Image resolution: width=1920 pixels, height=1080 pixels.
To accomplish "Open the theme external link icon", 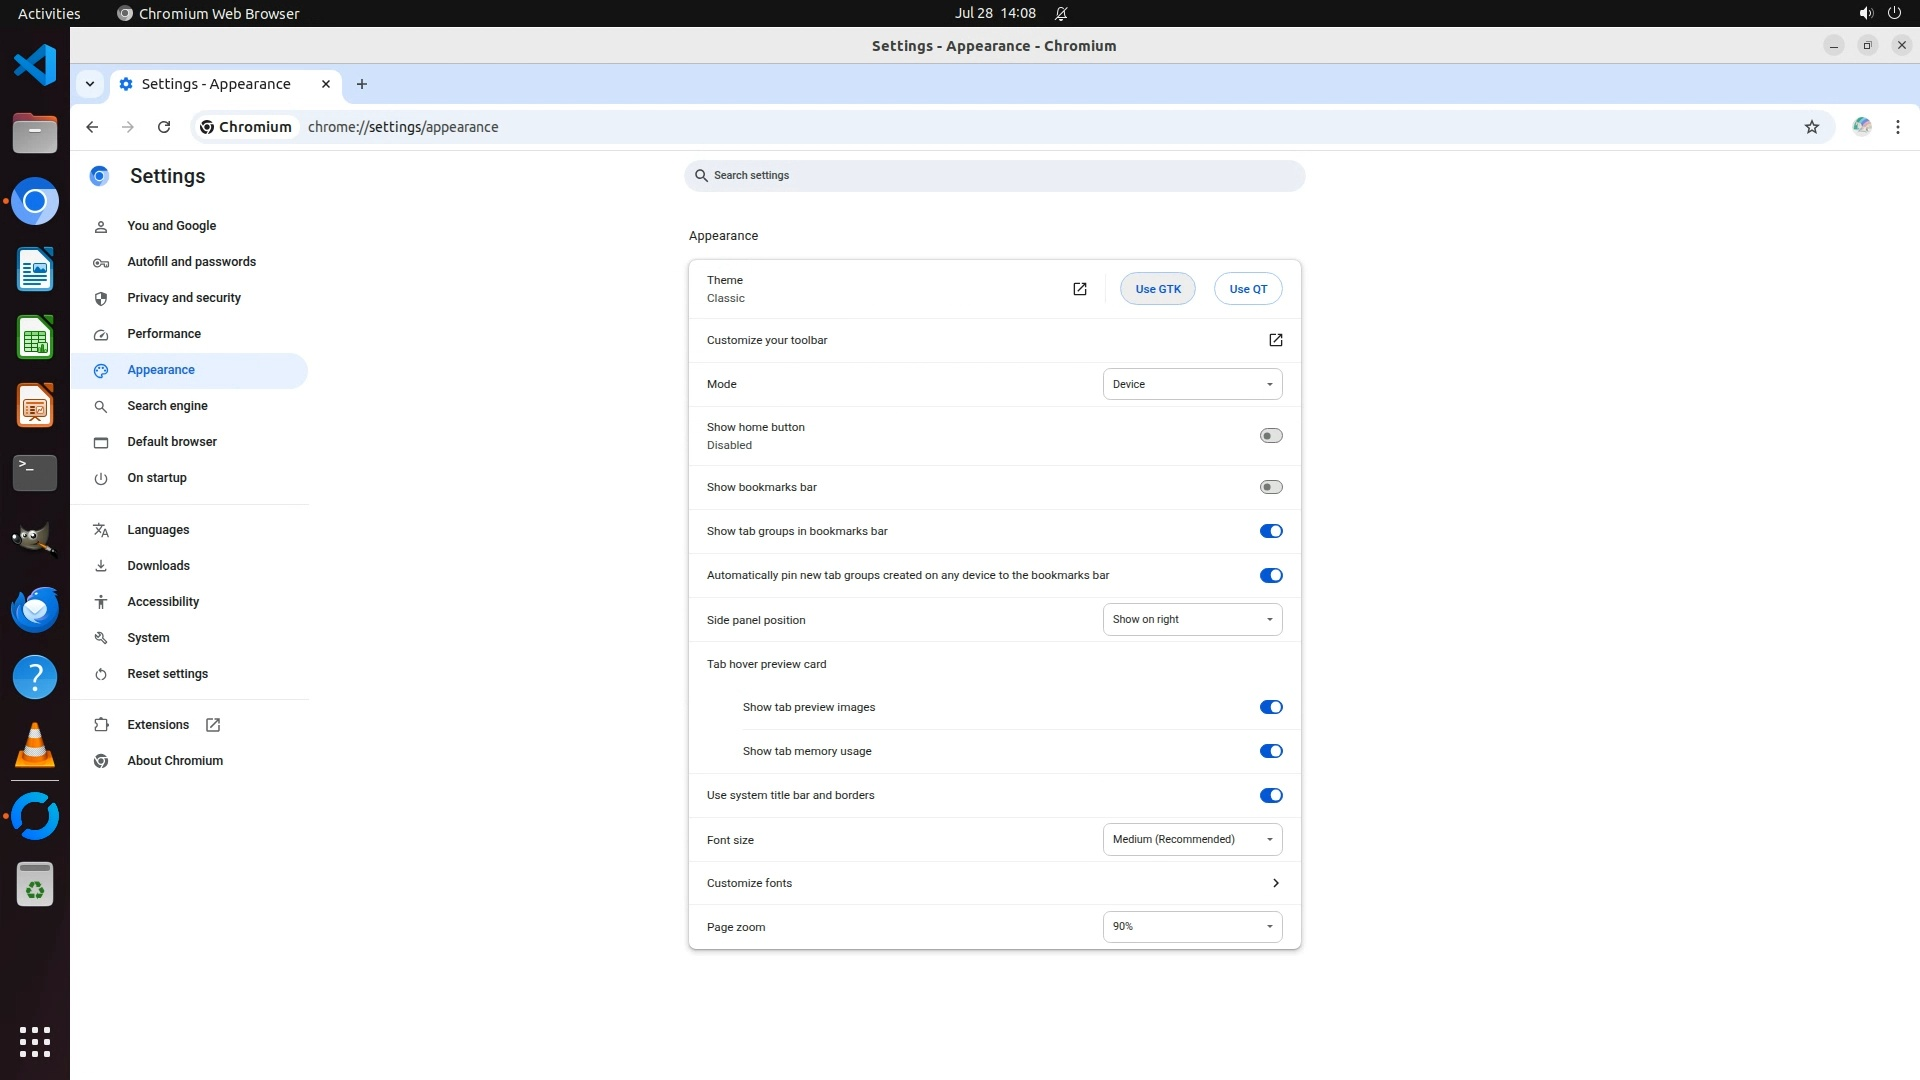I will [x=1079, y=289].
